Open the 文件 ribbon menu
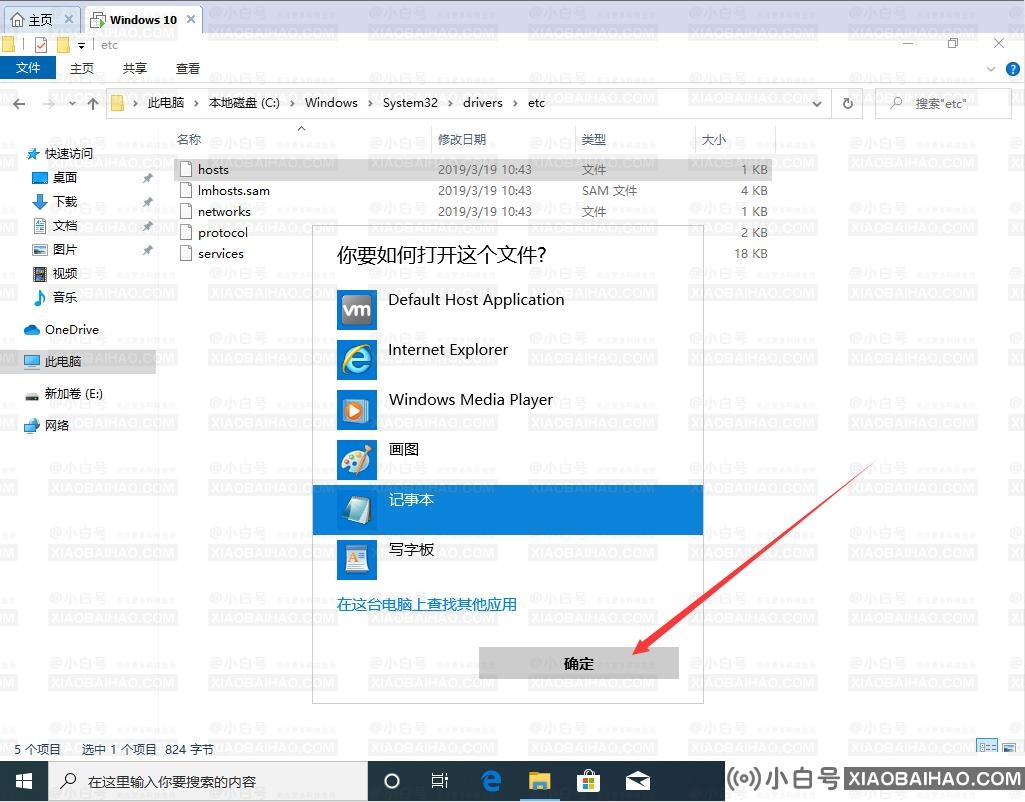The height and width of the screenshot is (802, 1025). point(28,68)
